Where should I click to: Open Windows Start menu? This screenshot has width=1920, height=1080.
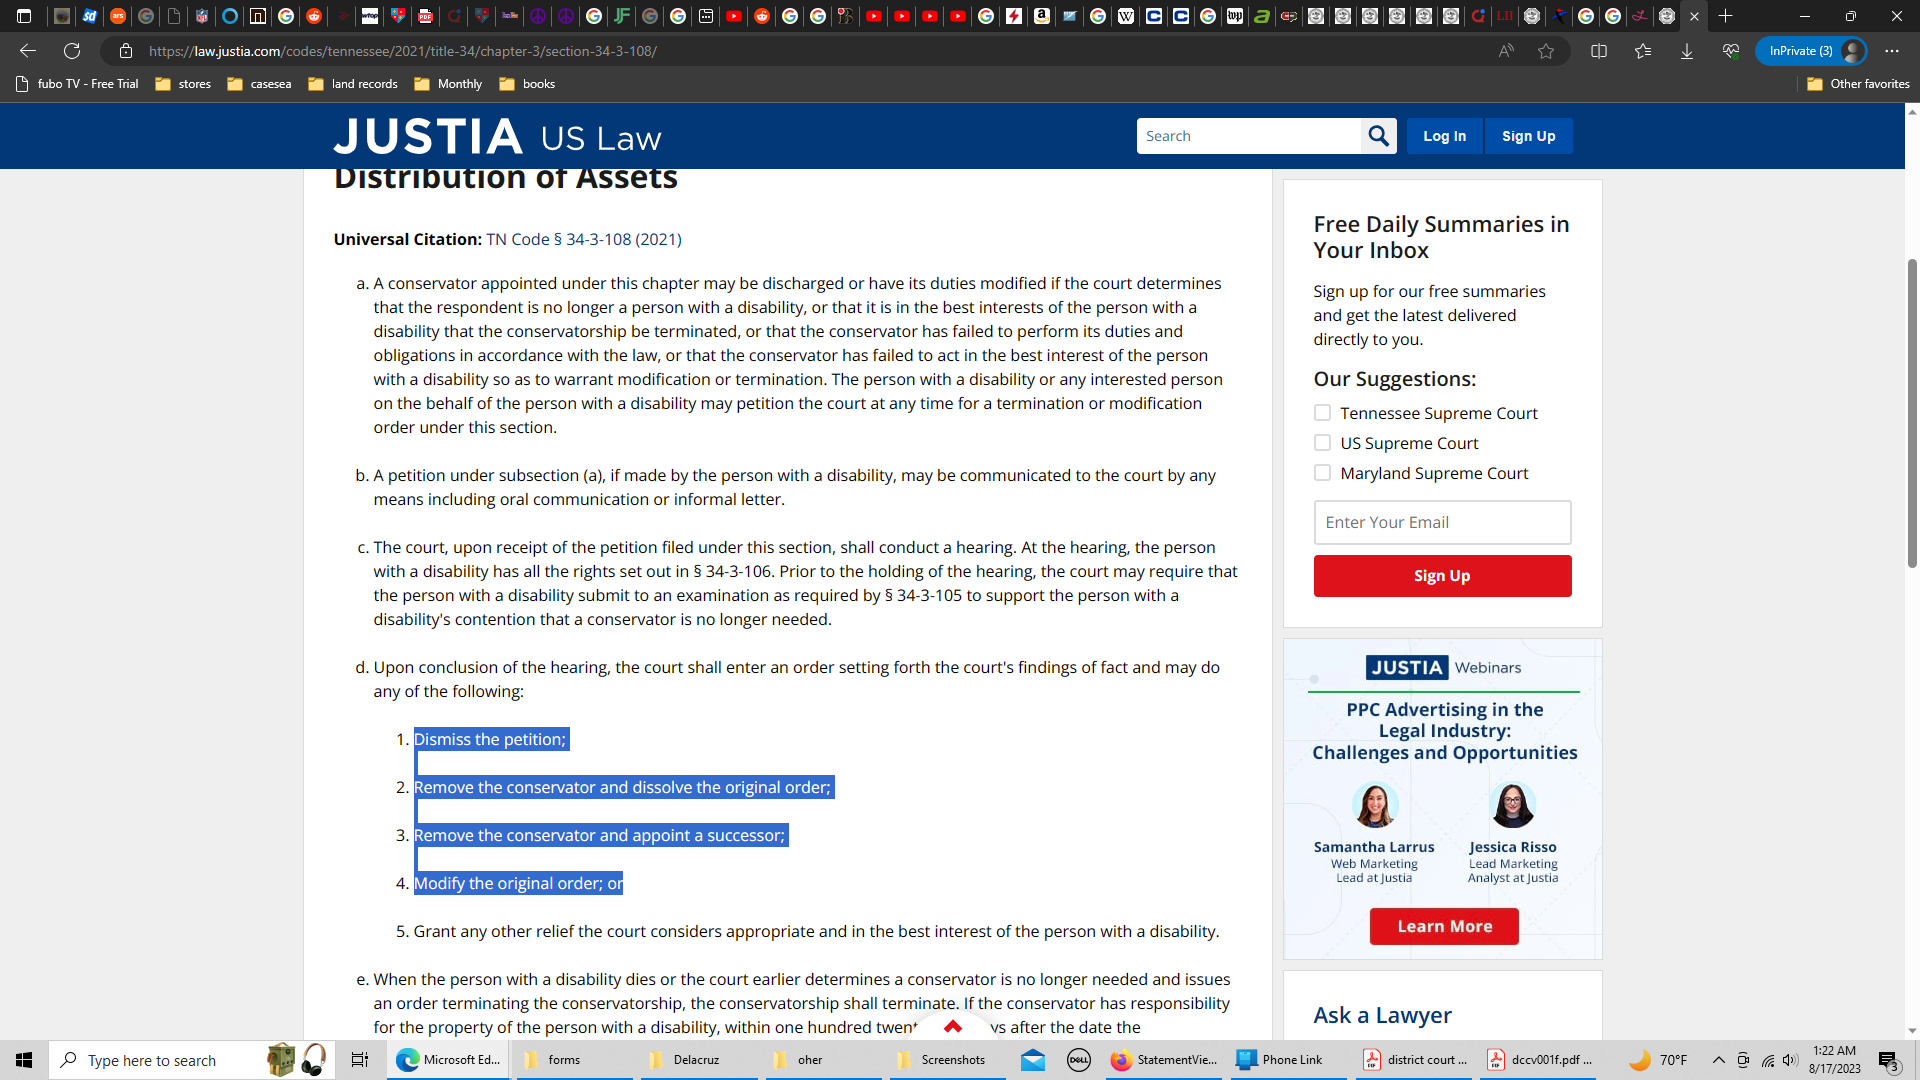(x=24, y=1060)
